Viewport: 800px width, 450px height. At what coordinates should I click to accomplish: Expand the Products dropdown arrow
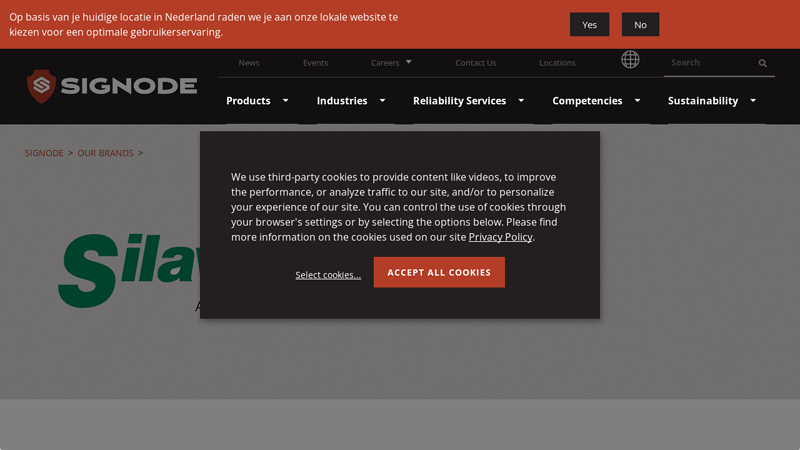coord(286,101)
